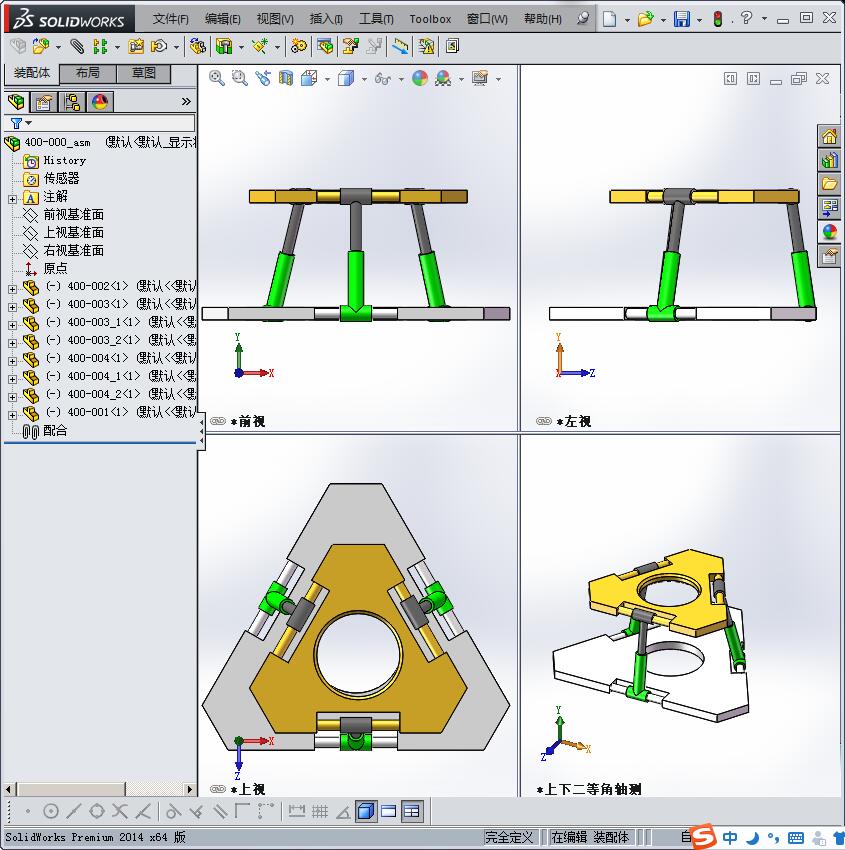This screenshot has height=850, width=845.
Task: Open the DisplayManager tab icon
Action: point(100,101)
